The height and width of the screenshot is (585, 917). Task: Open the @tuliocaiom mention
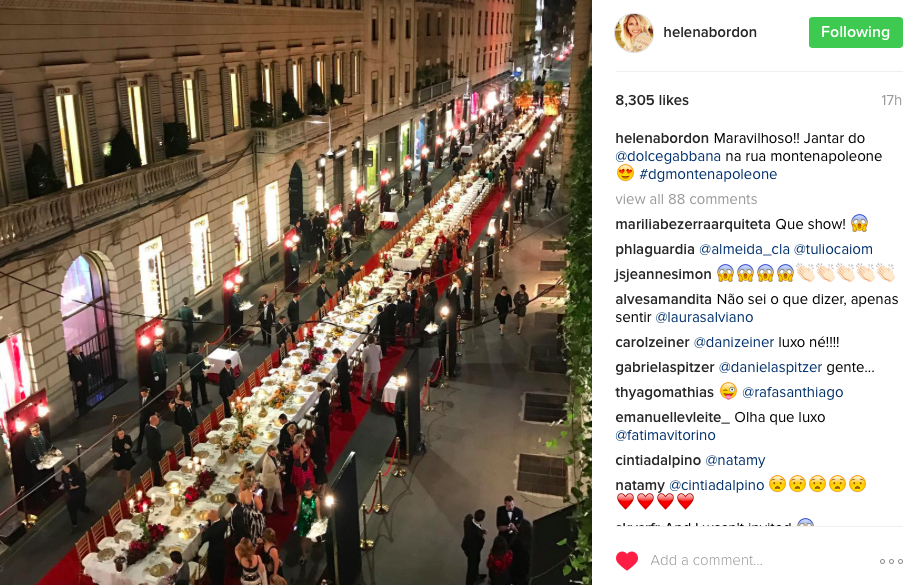tap(833, 249)
